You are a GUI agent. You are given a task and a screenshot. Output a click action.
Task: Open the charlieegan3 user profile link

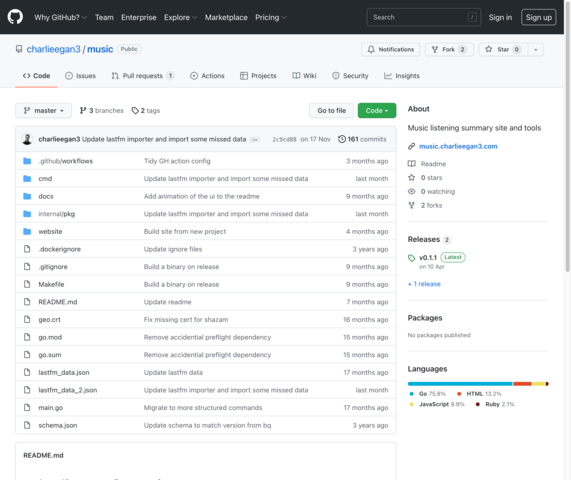[53, 49]
